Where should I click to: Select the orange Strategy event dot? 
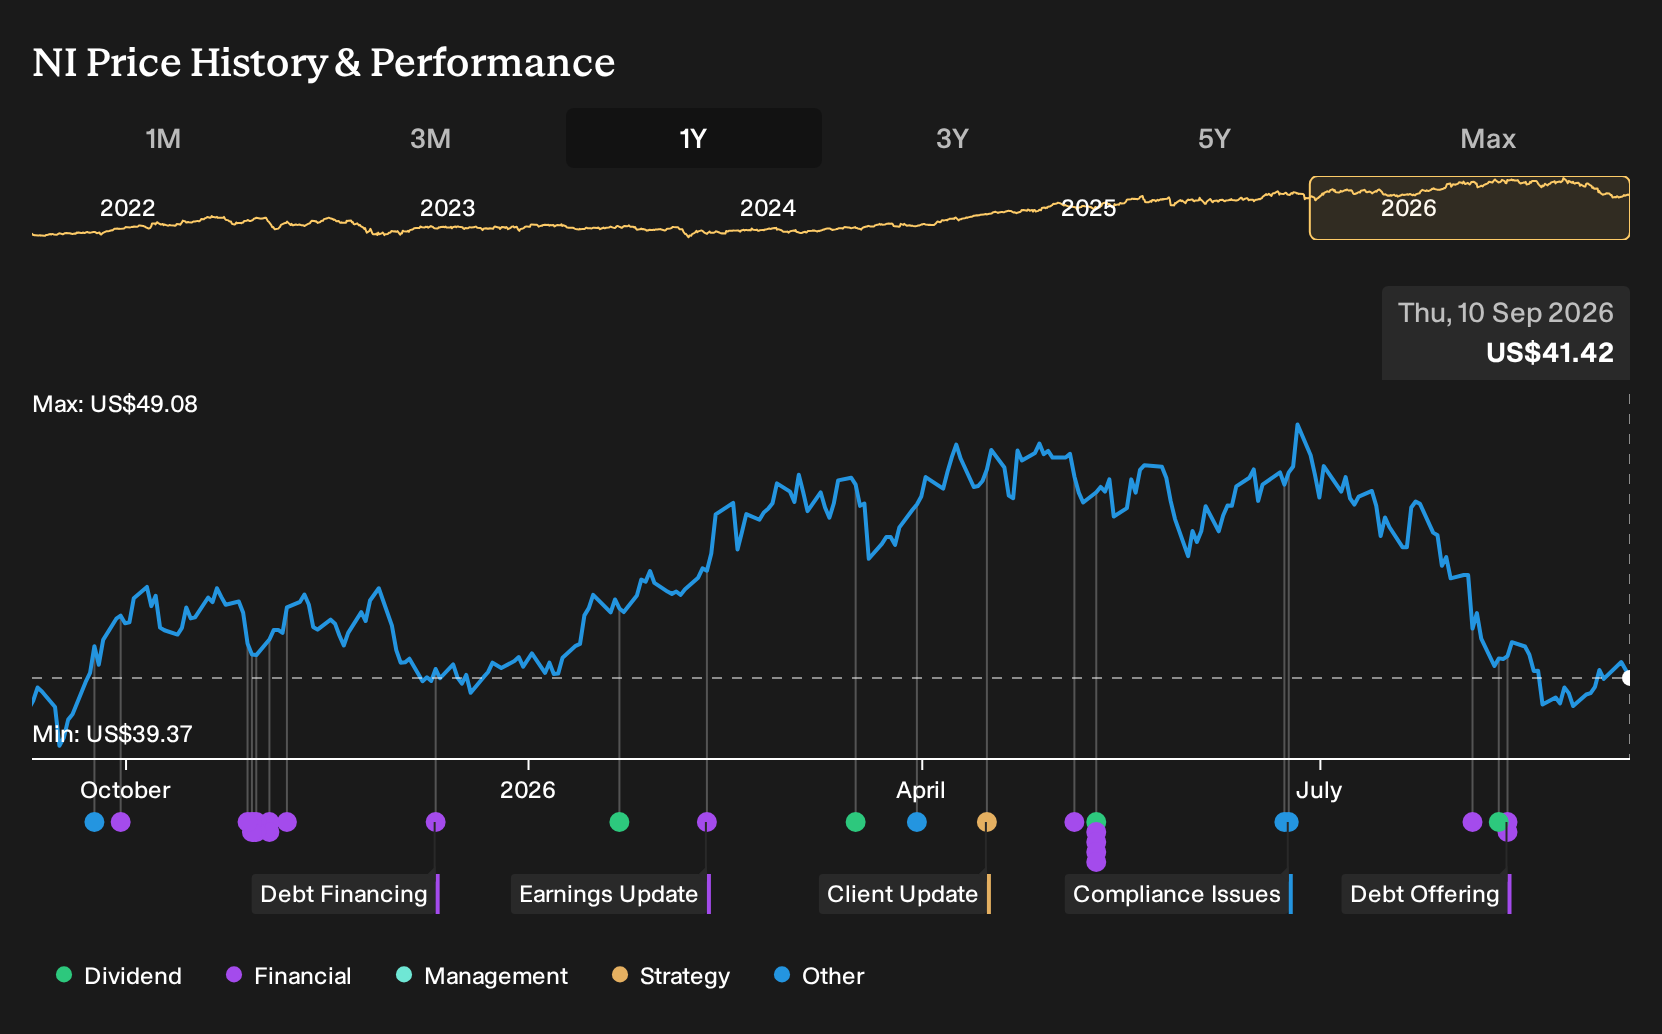click(987, 822)
